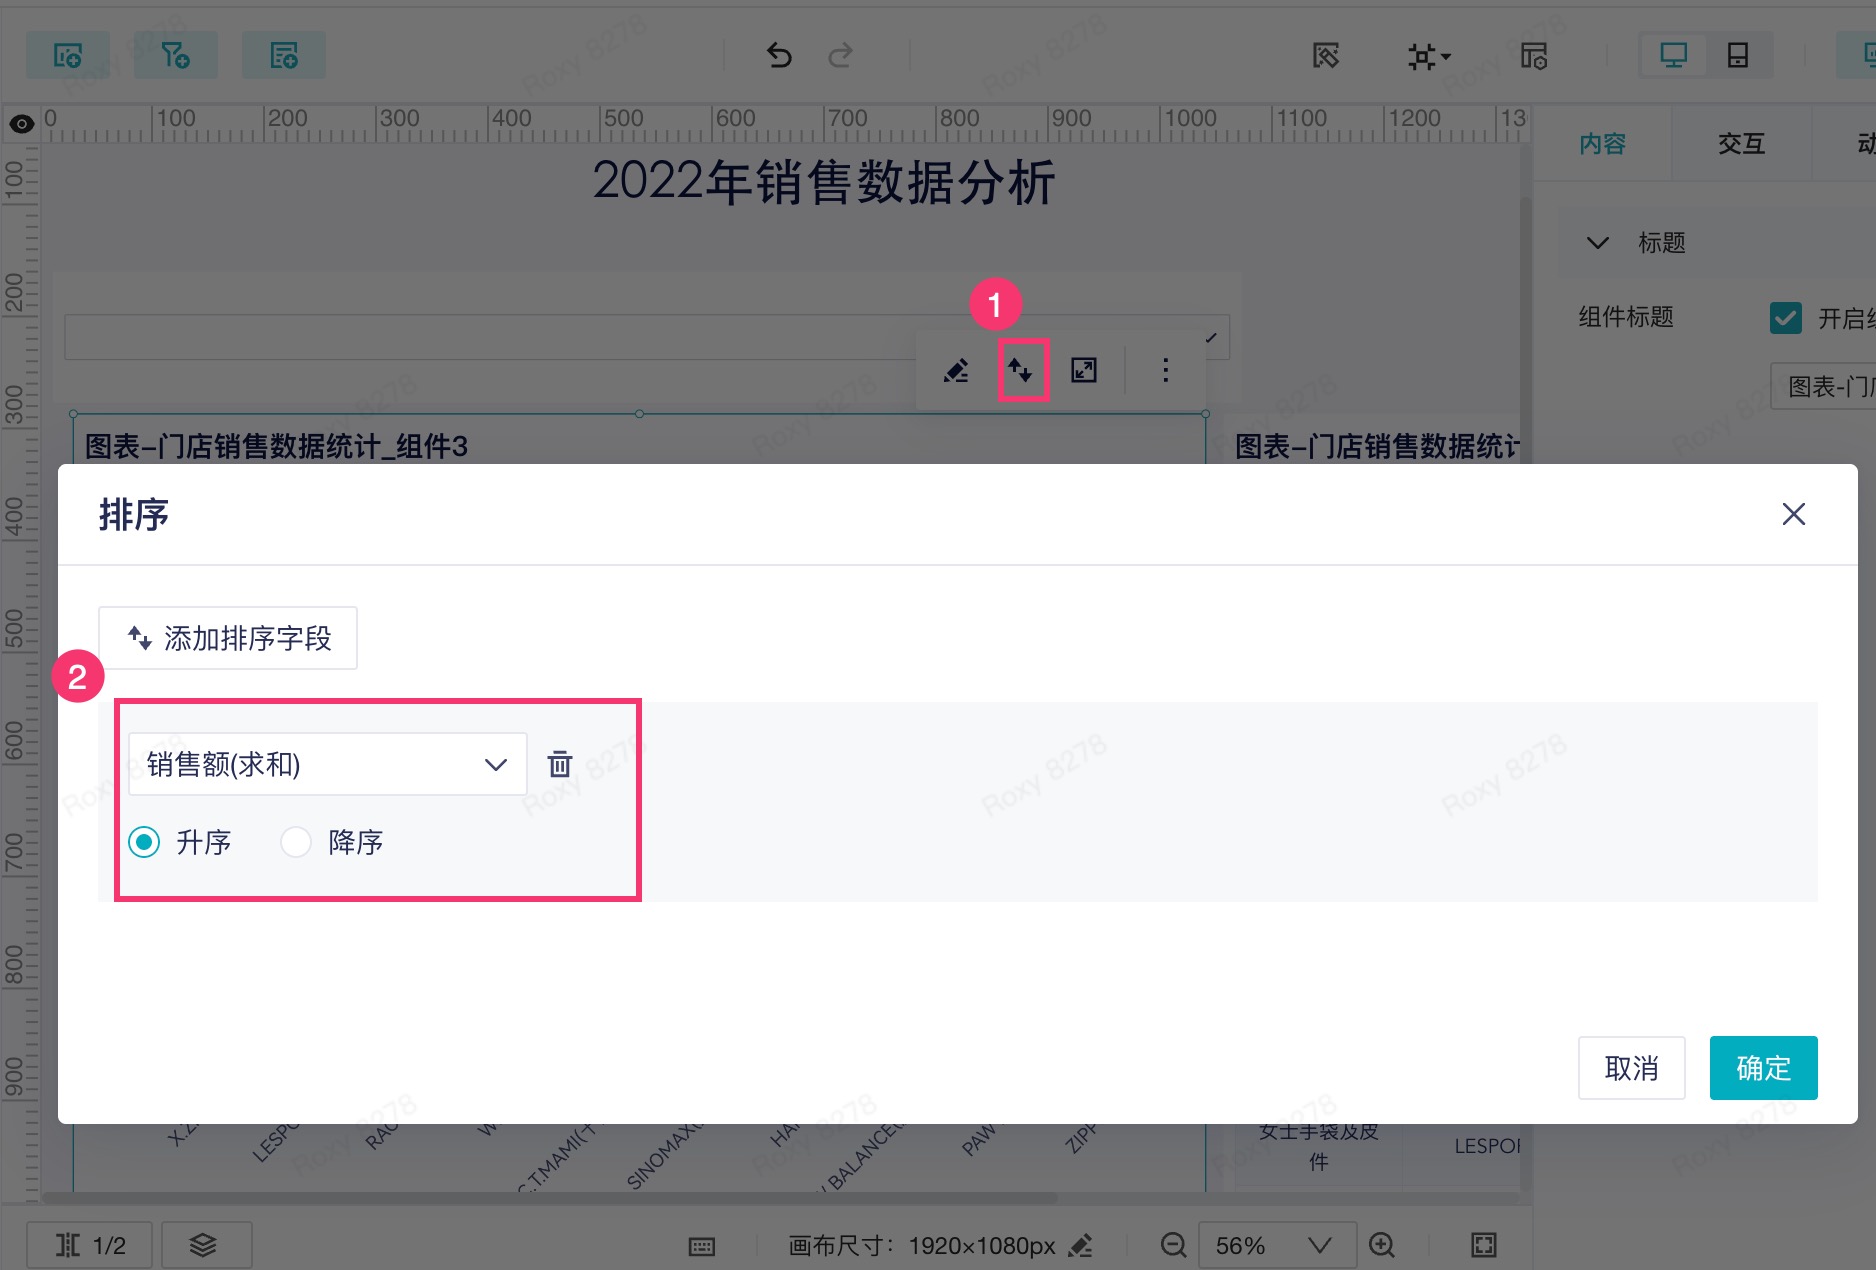
Task: Click the expand fullscreen icon on component
Action: tap(1084, 370)
